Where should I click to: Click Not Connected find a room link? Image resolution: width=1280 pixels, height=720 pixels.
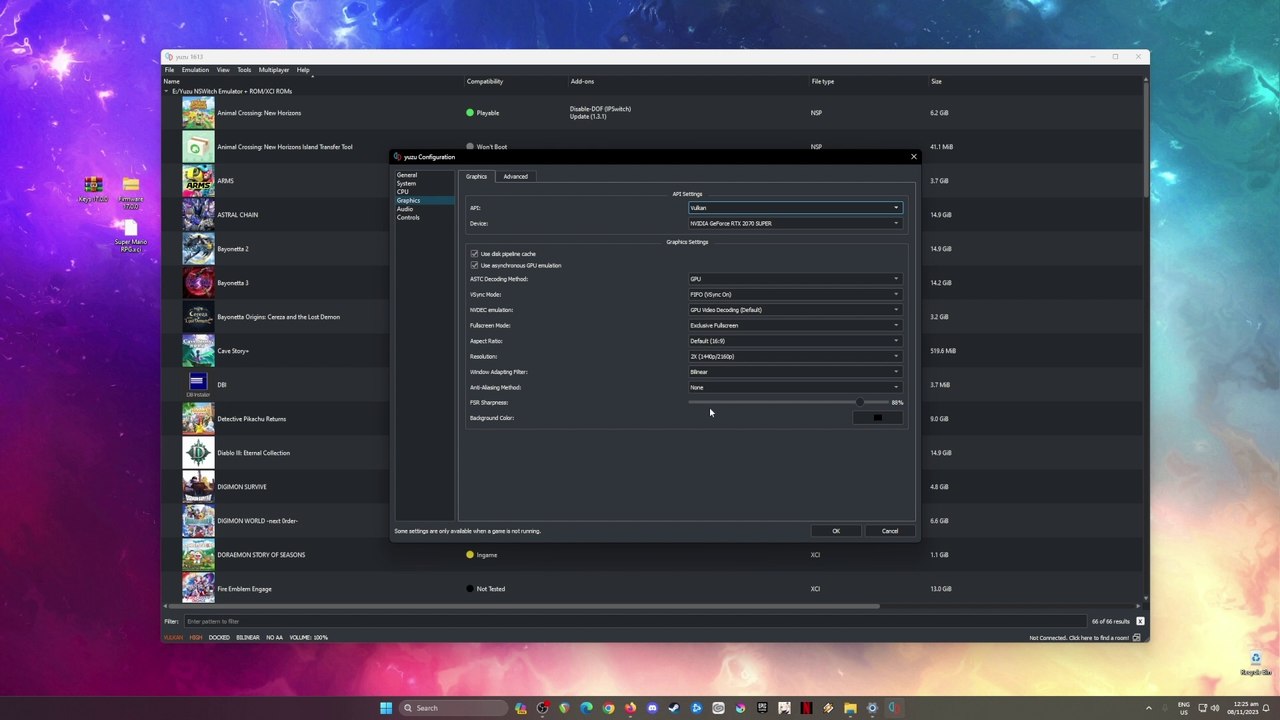(x=1079, y=638)
